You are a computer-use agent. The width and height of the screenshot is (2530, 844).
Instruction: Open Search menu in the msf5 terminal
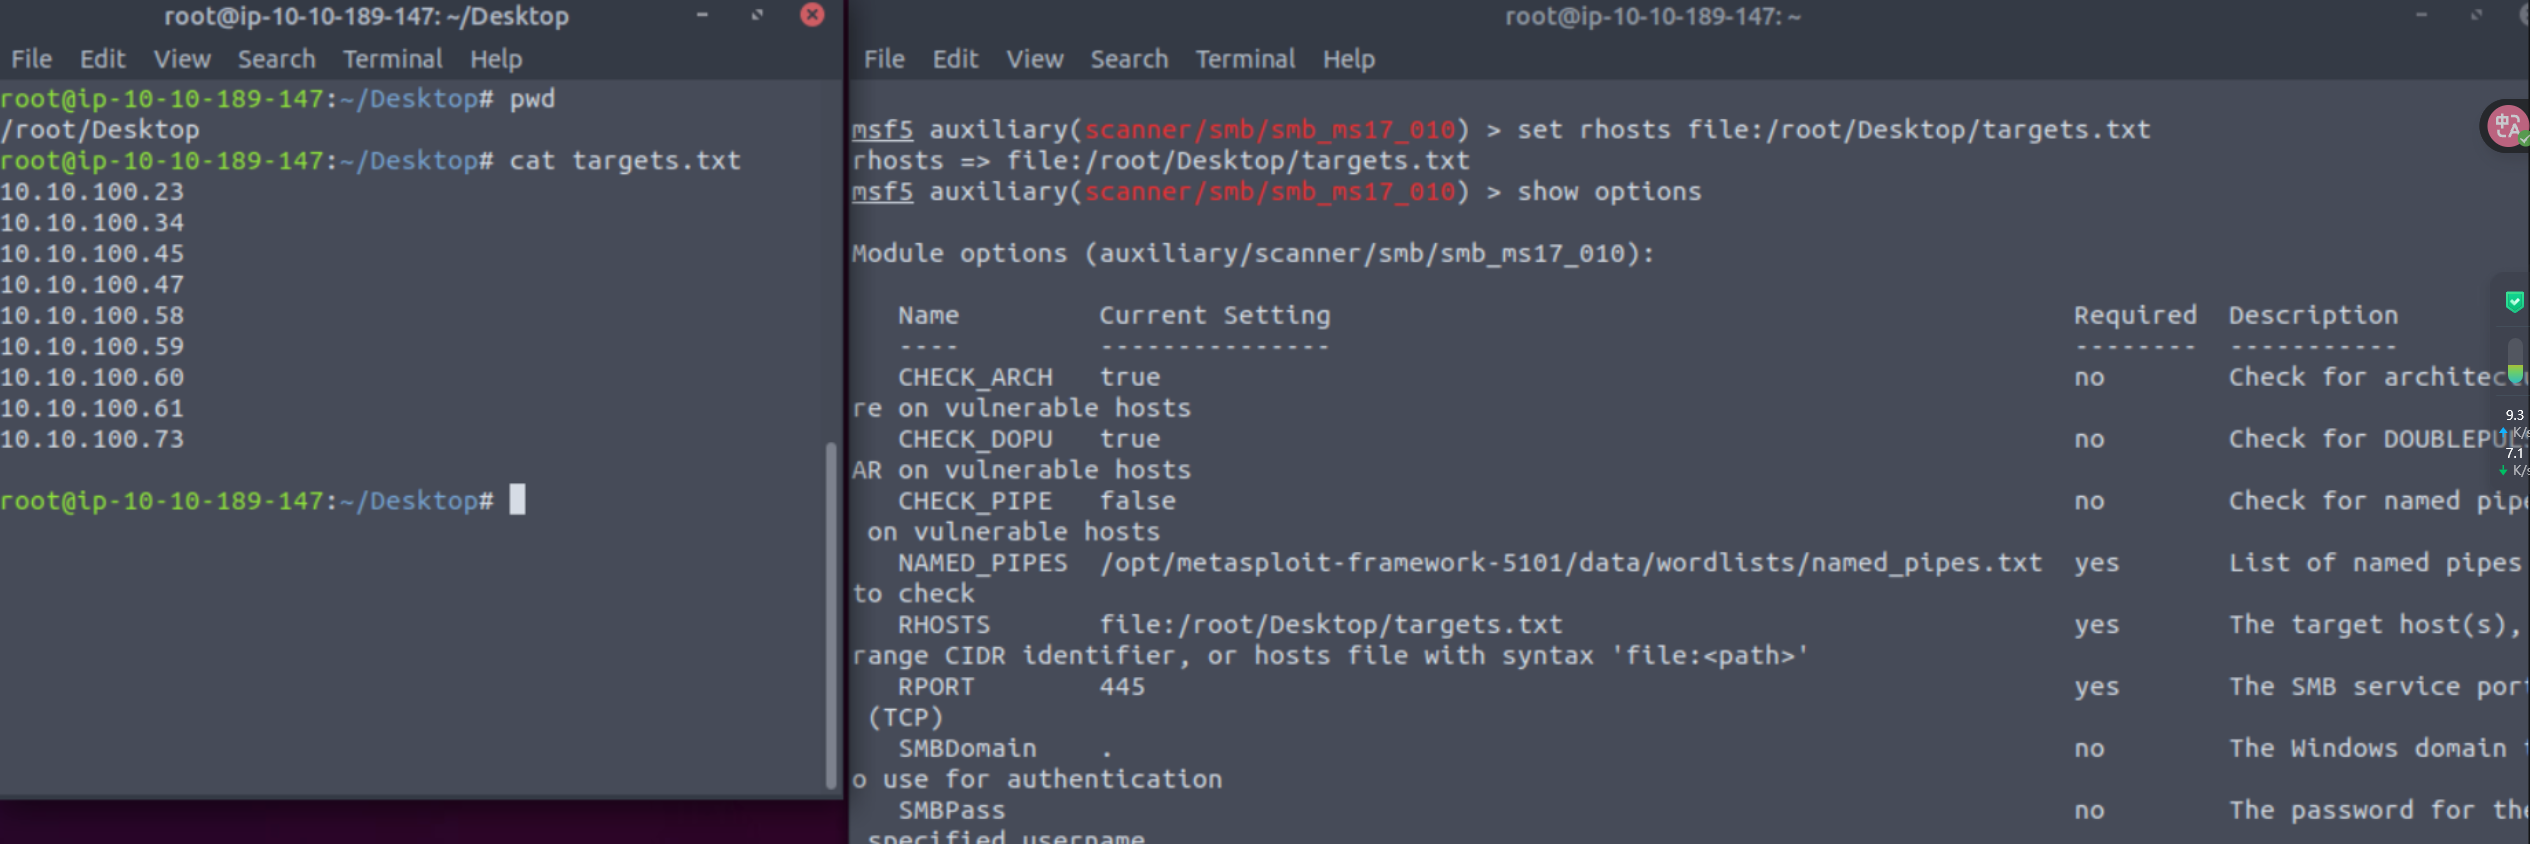pos(1129,59)
